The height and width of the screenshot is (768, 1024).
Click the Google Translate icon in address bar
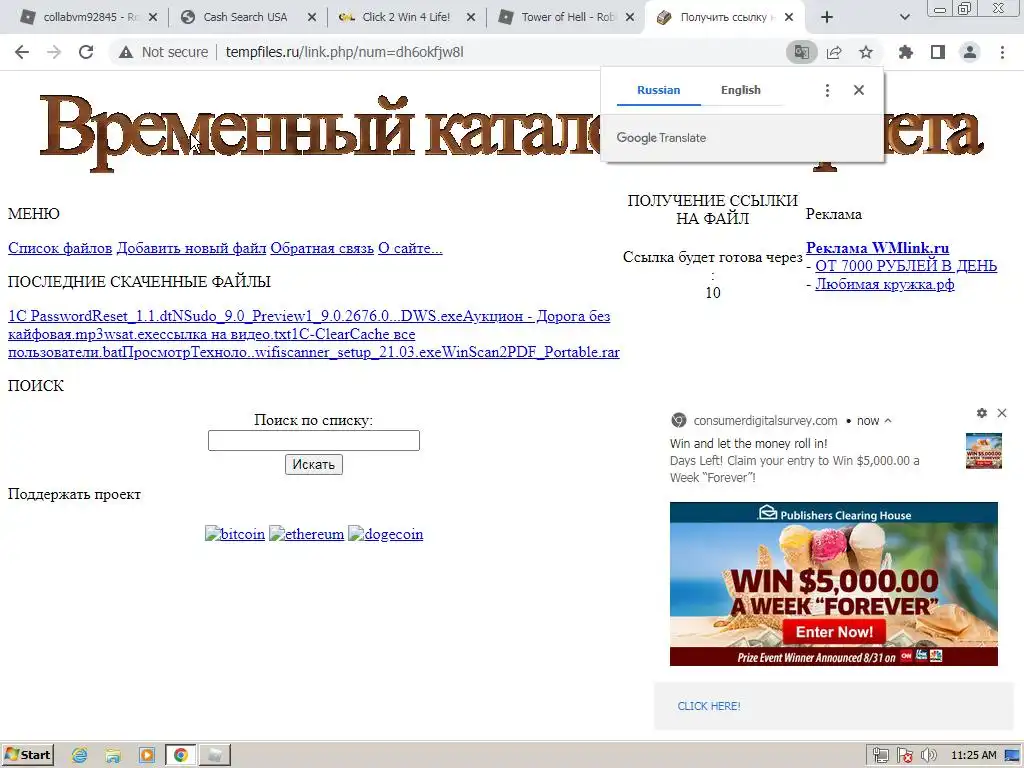point(801,52)
